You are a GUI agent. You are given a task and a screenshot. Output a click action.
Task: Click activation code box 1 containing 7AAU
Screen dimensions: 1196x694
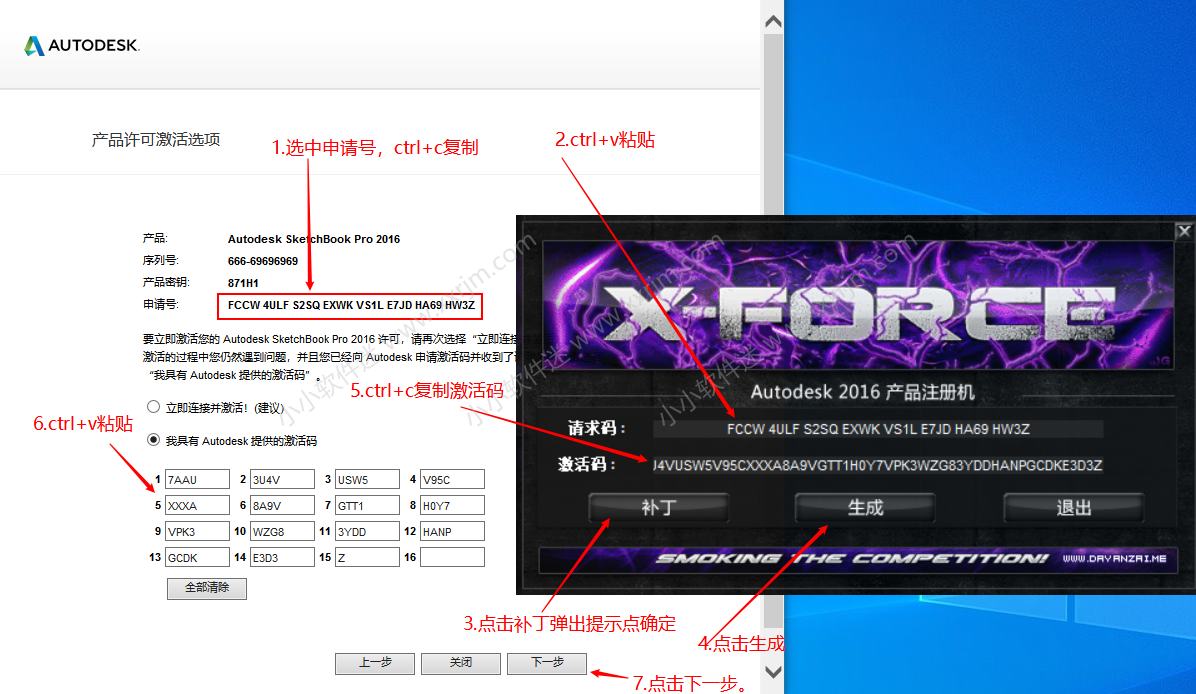point(197,480)
